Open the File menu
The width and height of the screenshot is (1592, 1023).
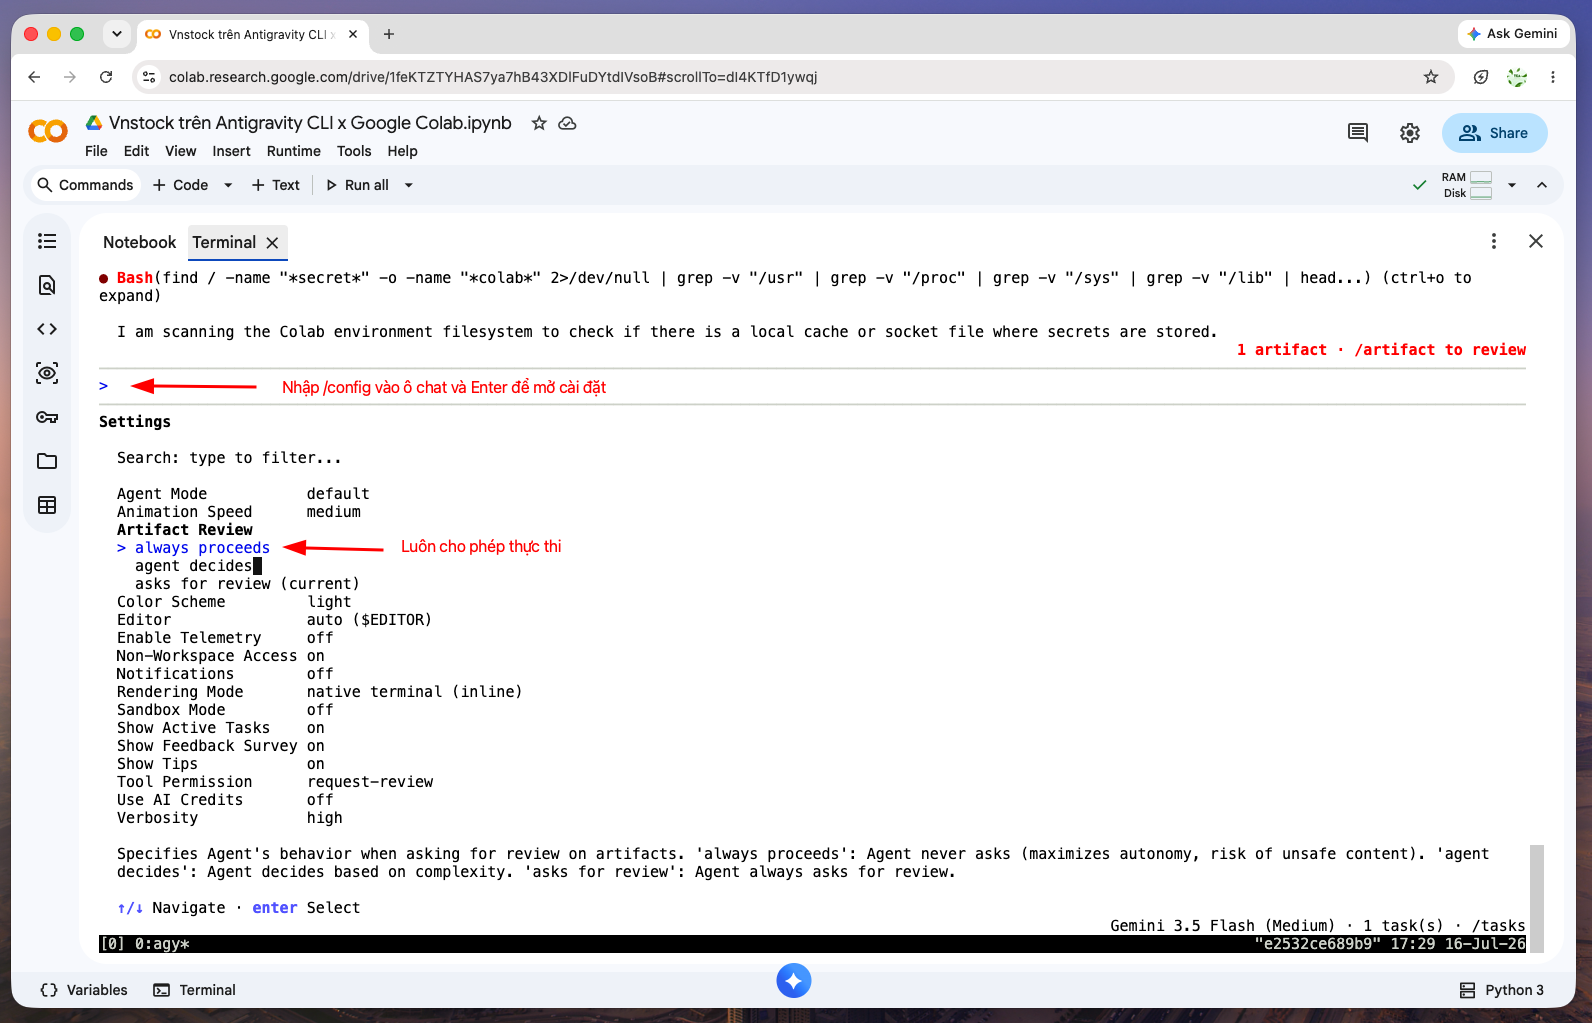pyautogui.click(x=96, y=151)
